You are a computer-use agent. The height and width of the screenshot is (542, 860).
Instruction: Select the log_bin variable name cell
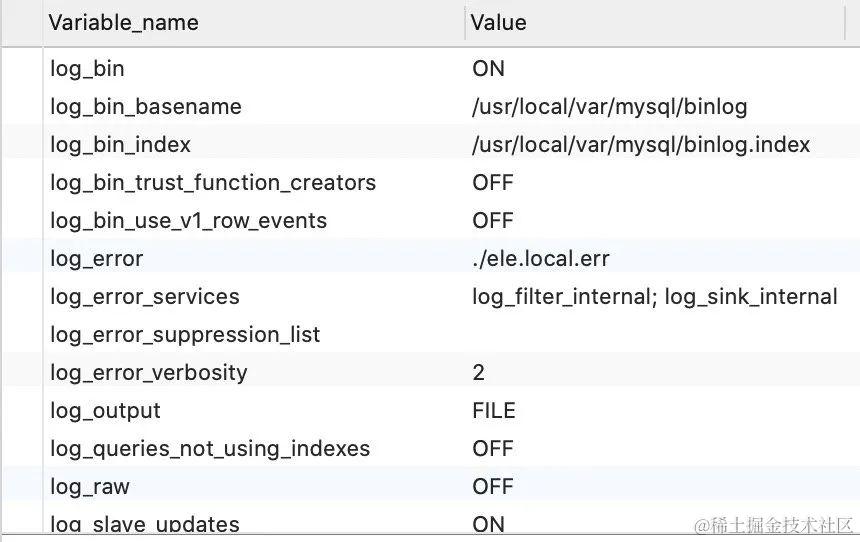coord(88,69)
